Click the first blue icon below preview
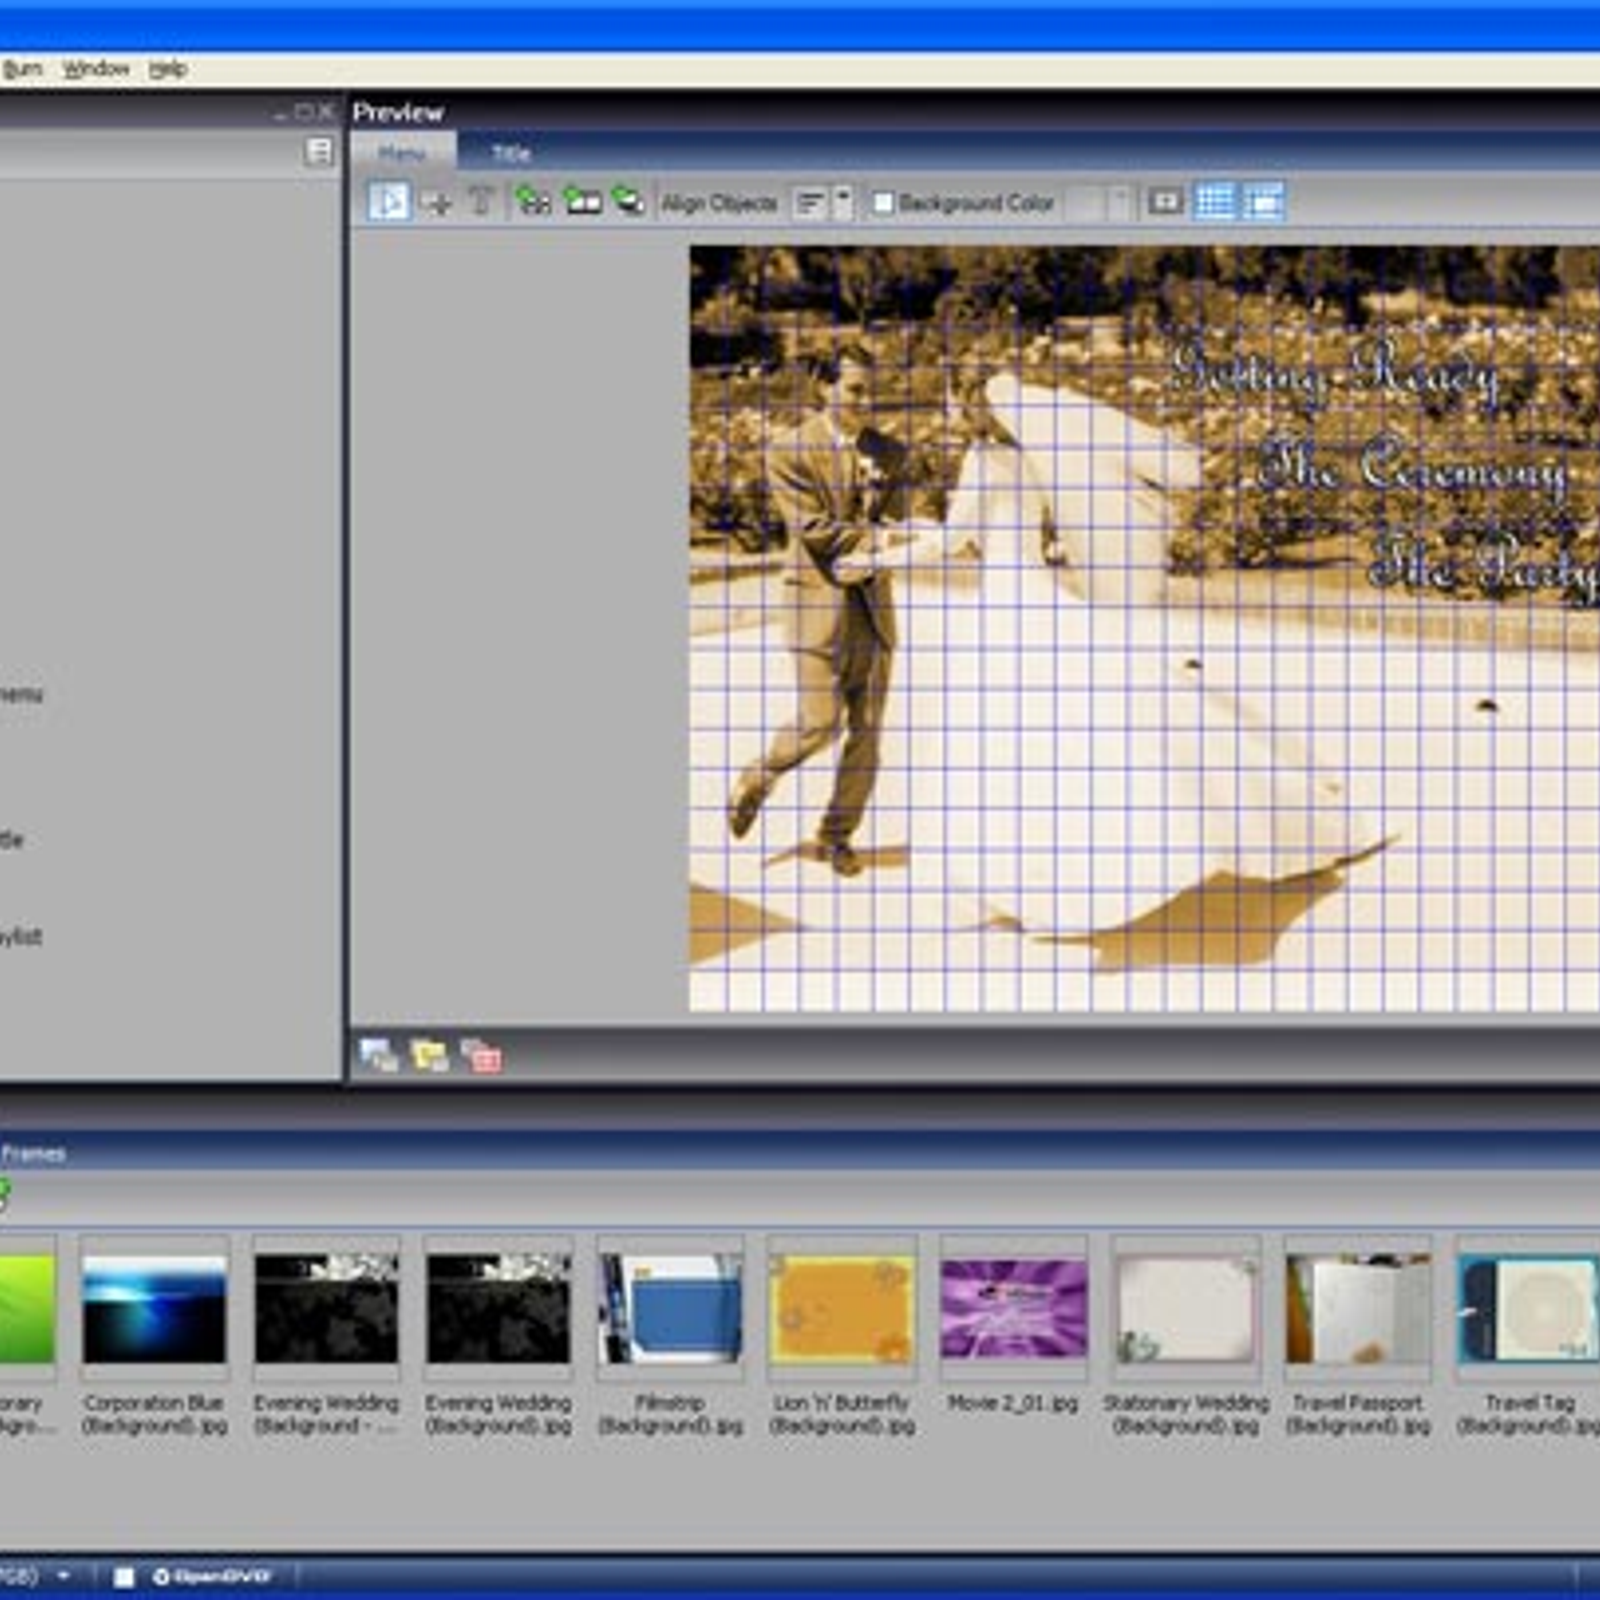The height and width of the screenshot is (1600, 1600). [x=379, y=1055]
